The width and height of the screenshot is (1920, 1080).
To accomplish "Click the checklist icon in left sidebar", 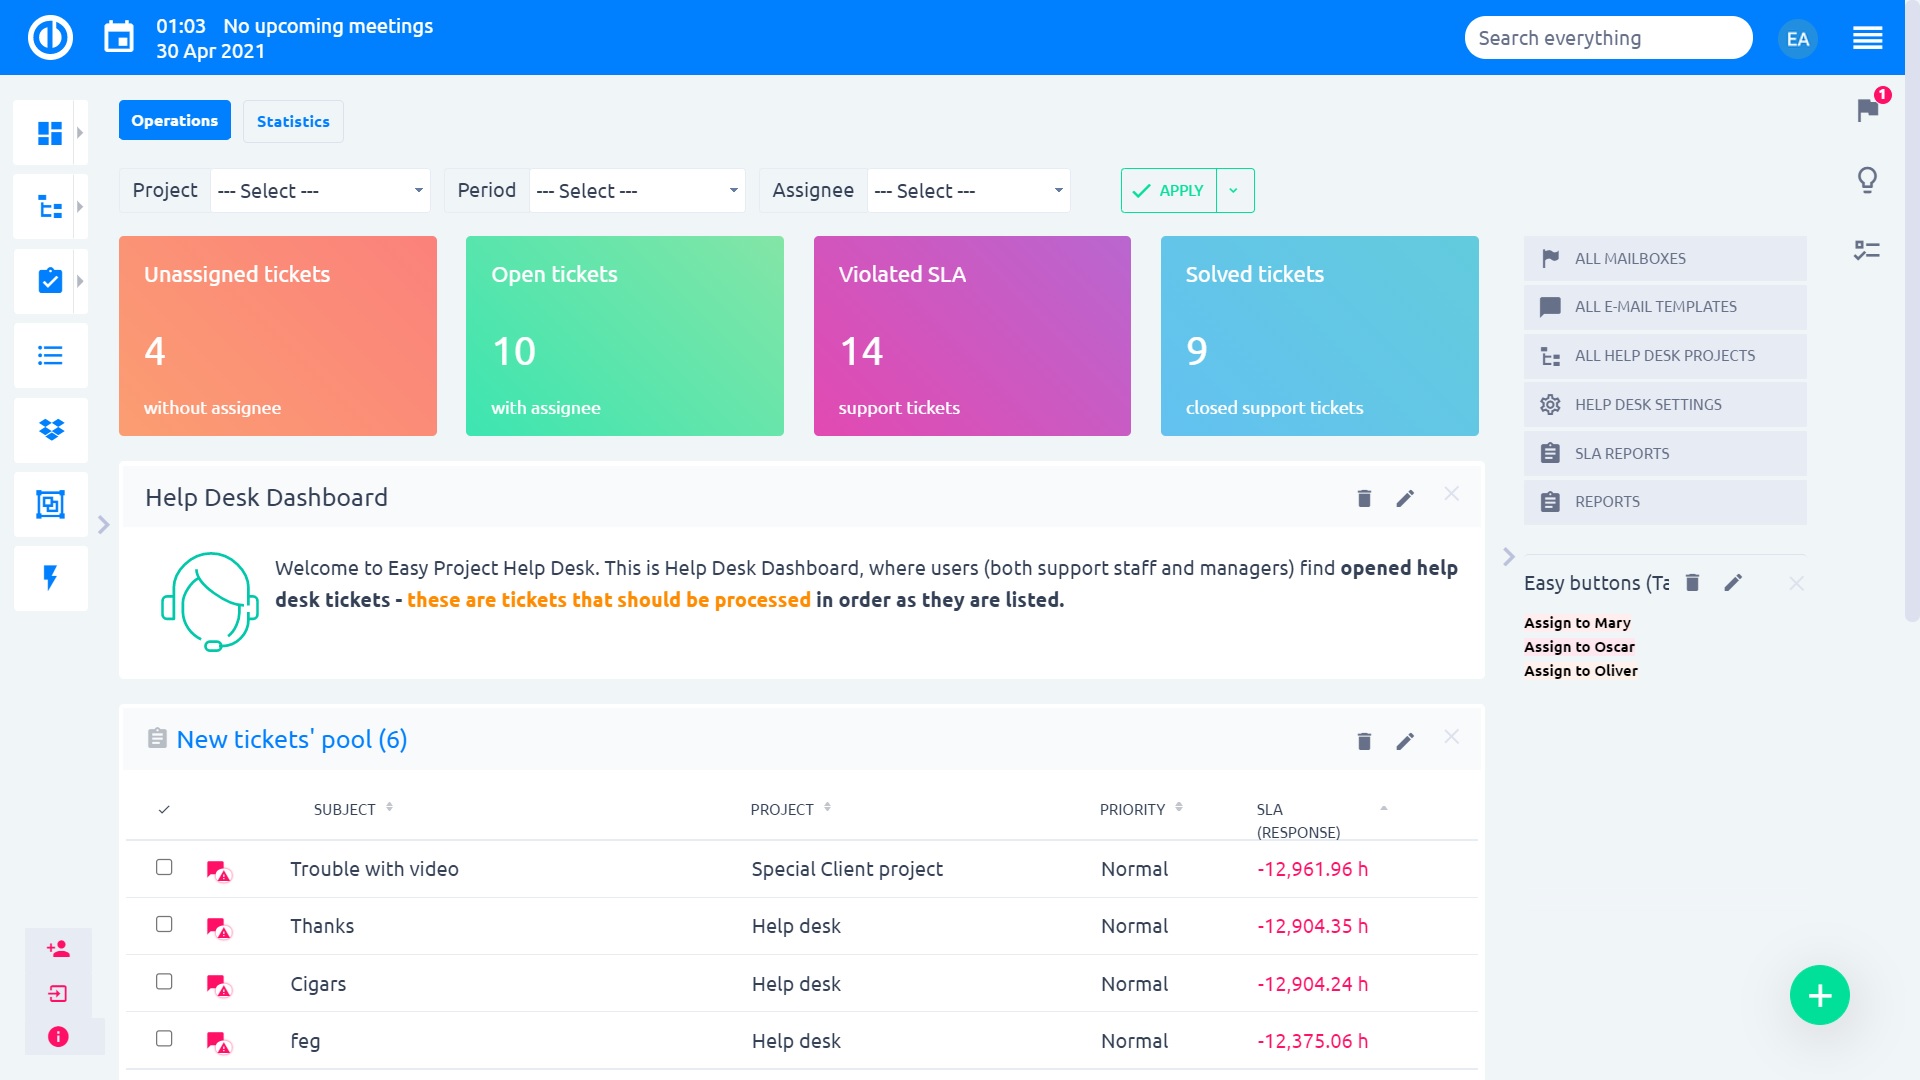I will click(x=49, y=281).
